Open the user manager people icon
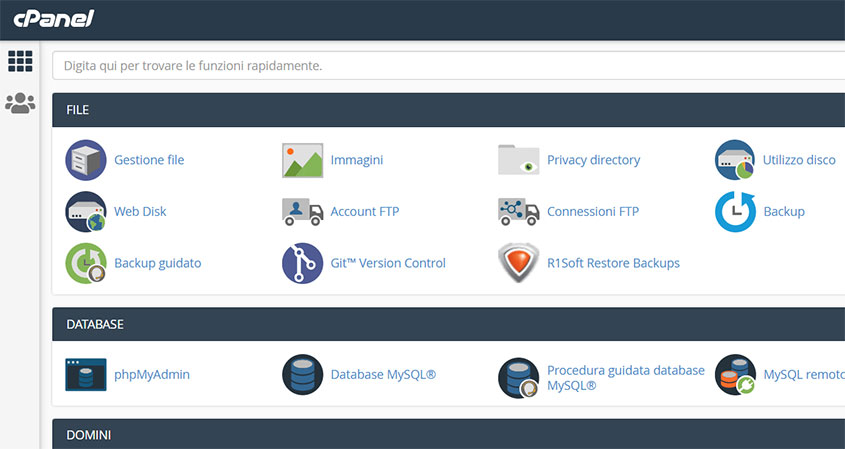Viewport: 845px width, 449px height. pos(20,103)
